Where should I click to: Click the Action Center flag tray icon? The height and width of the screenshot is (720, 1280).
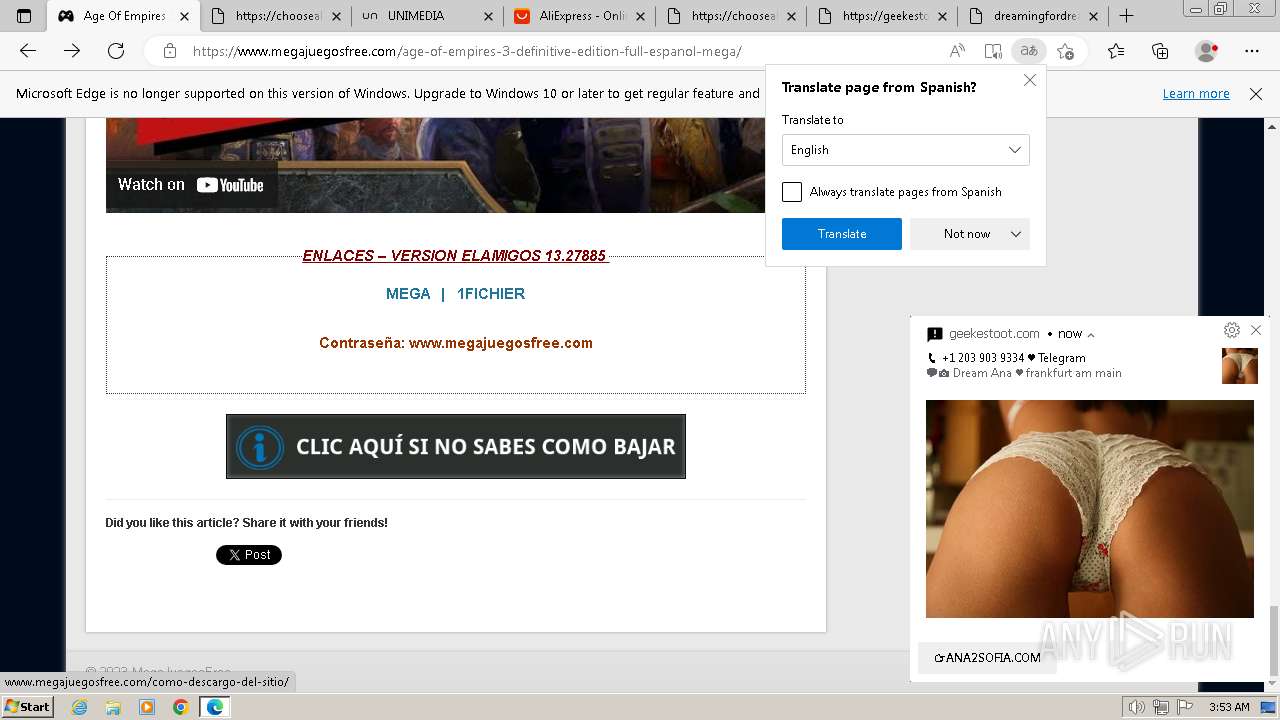tap(1184, 707)
